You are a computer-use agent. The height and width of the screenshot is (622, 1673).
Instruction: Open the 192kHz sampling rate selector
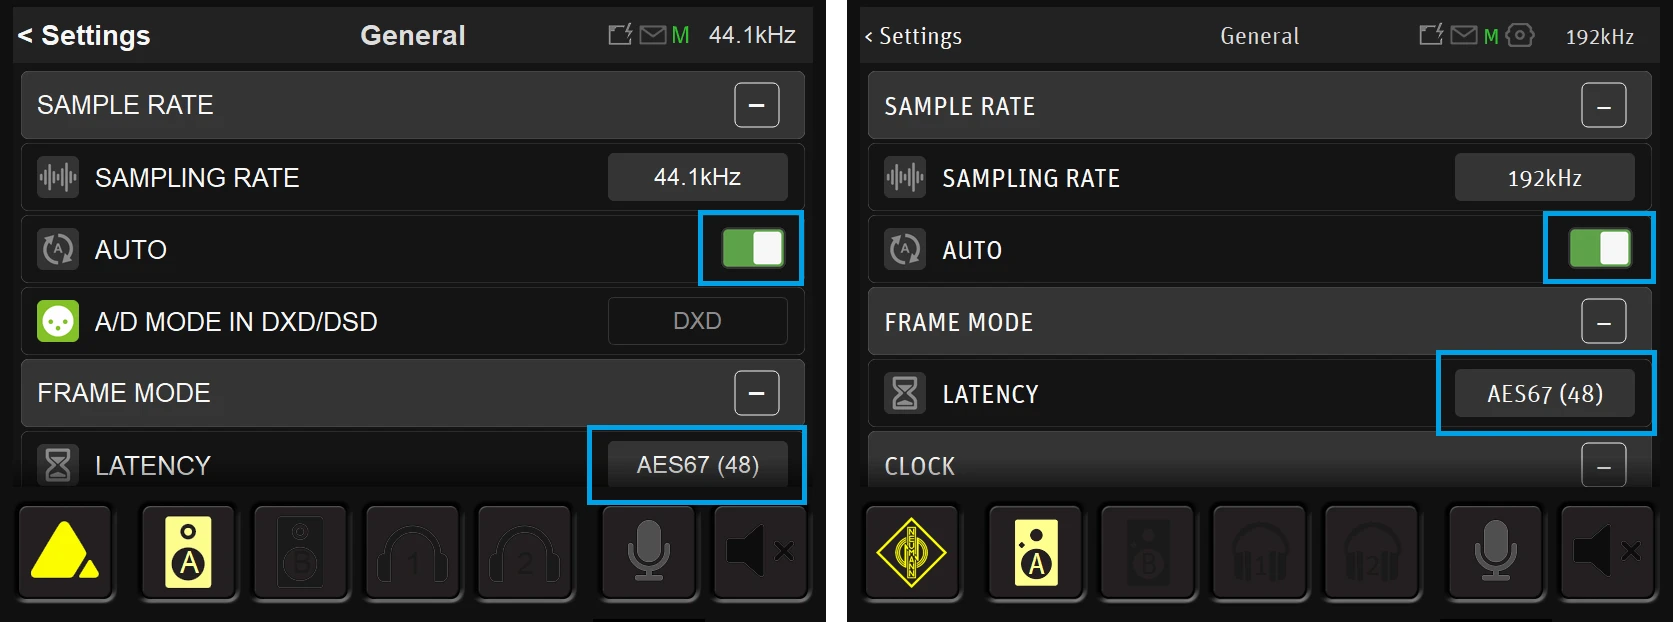[x=1545, y=178]
